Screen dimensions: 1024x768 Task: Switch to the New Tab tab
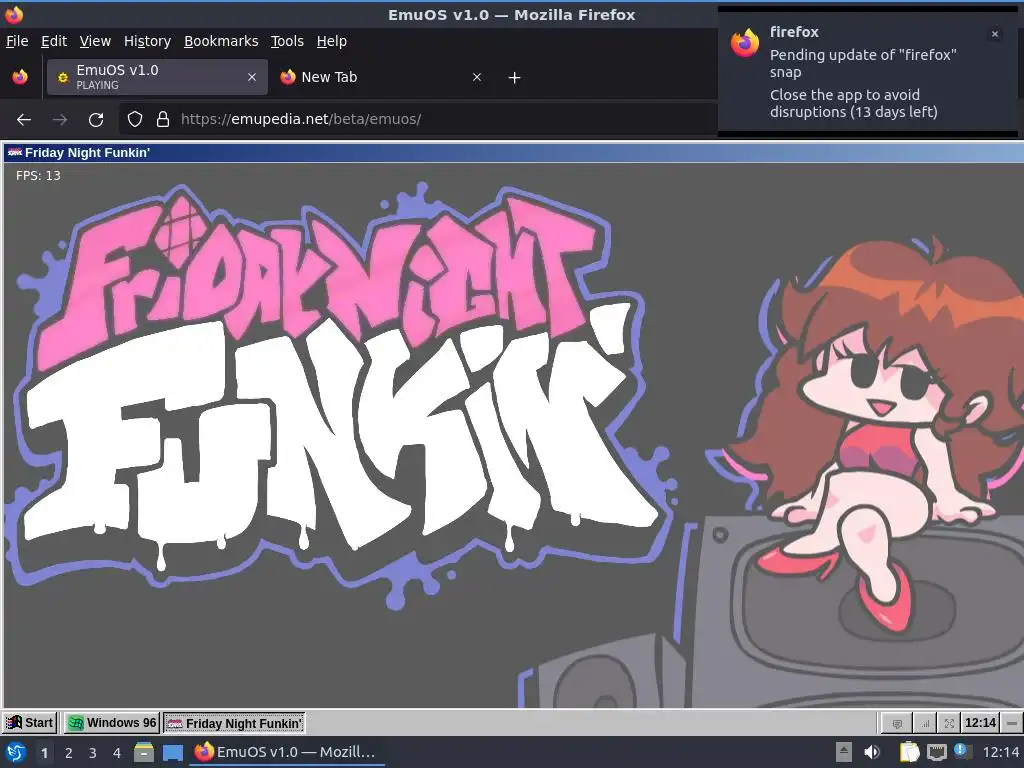coord(382,77)
